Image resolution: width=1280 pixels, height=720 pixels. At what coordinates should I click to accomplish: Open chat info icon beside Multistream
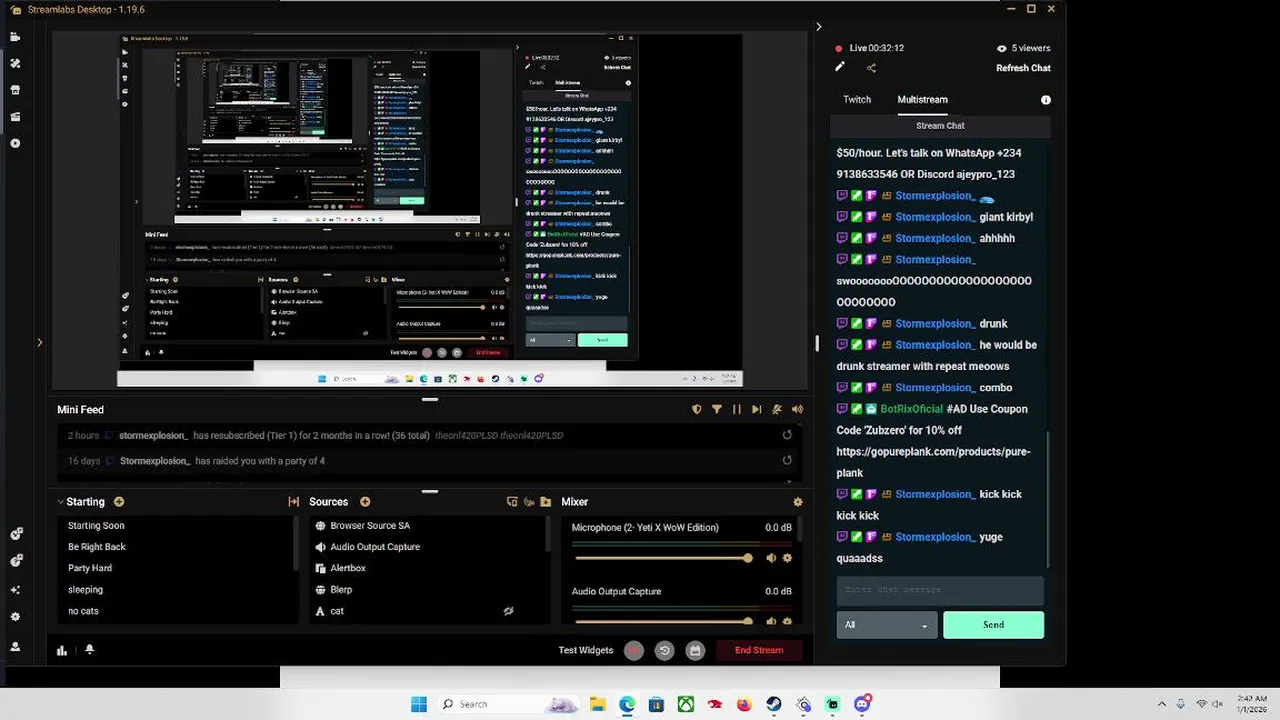1046,100
